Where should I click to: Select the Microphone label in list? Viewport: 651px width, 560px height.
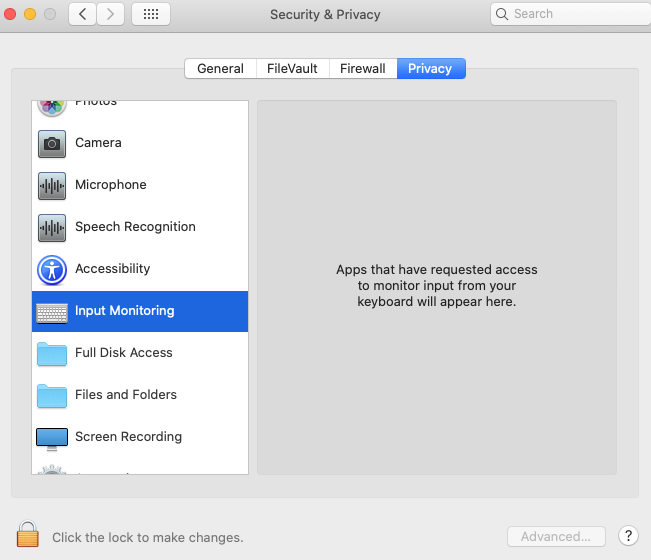(111, 185)
